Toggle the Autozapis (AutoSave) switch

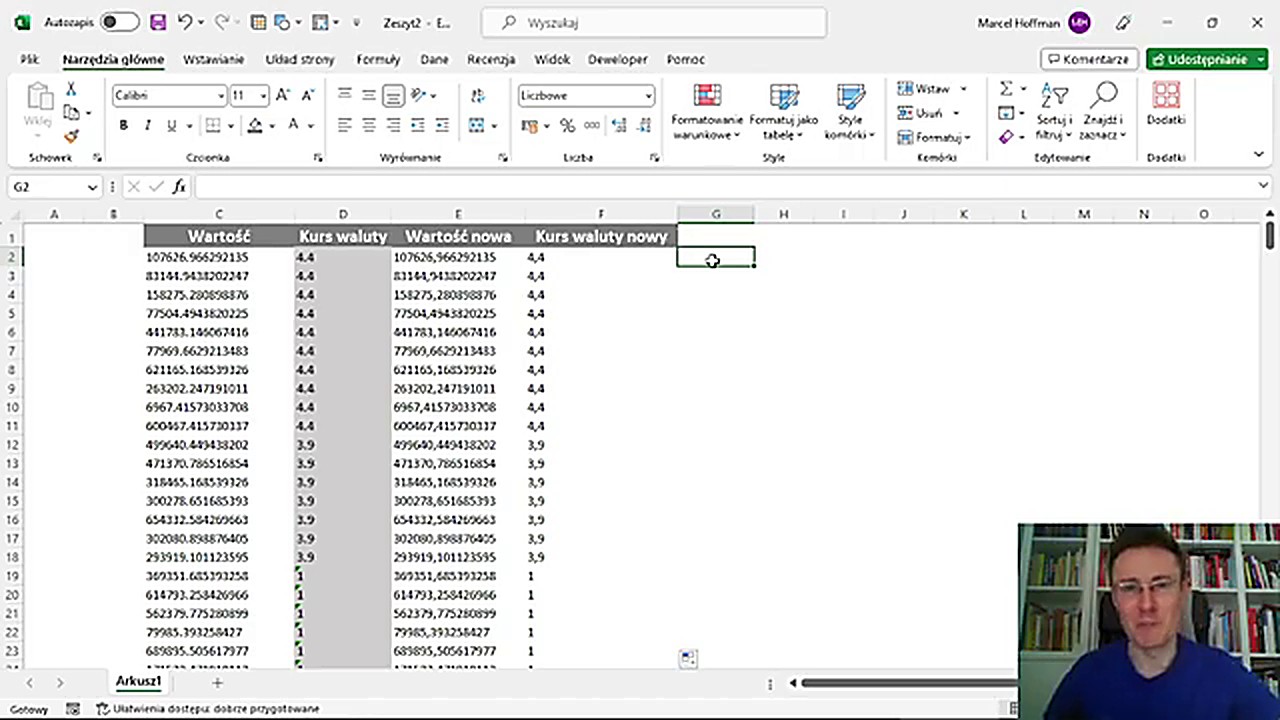tap(119, 22)
